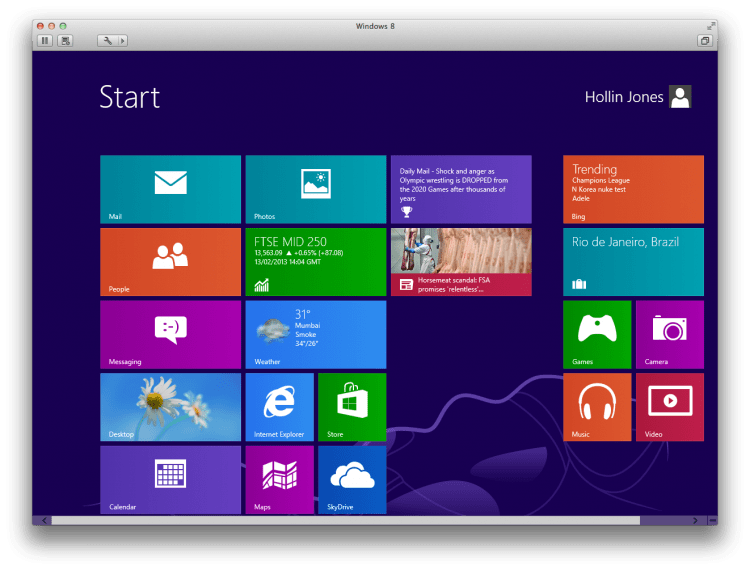Open the wrench settings tool
This screenshot has width=750, height=570.
pos(108,41)
